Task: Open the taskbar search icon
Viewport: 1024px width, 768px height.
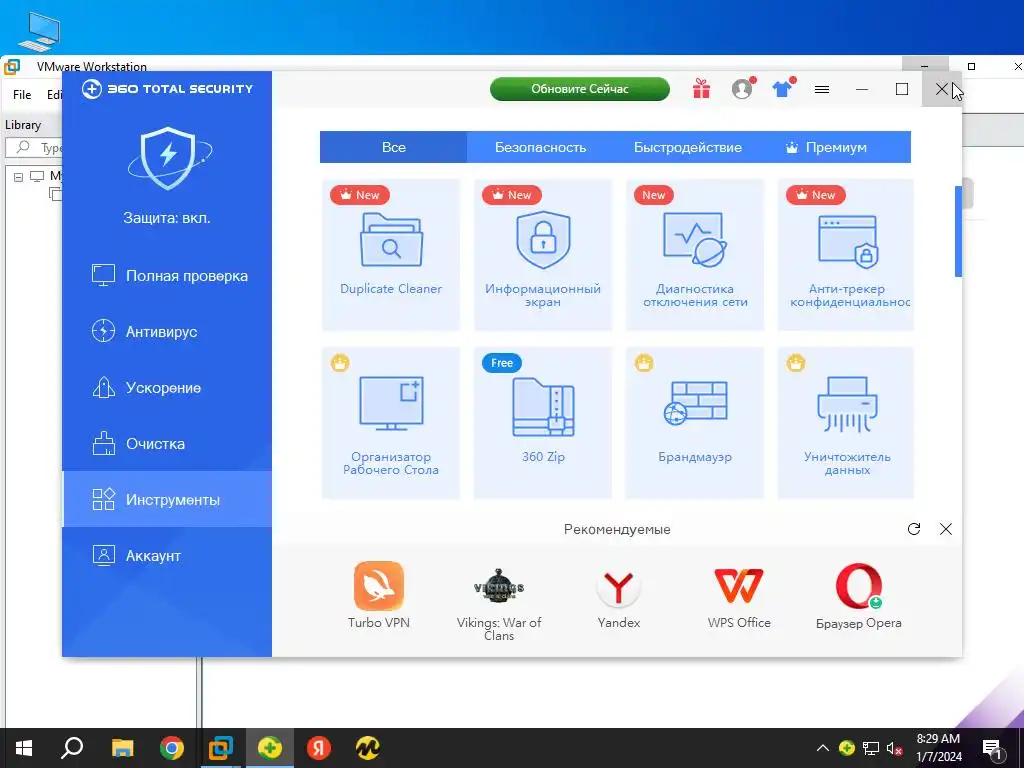Action: pos(72,748)
